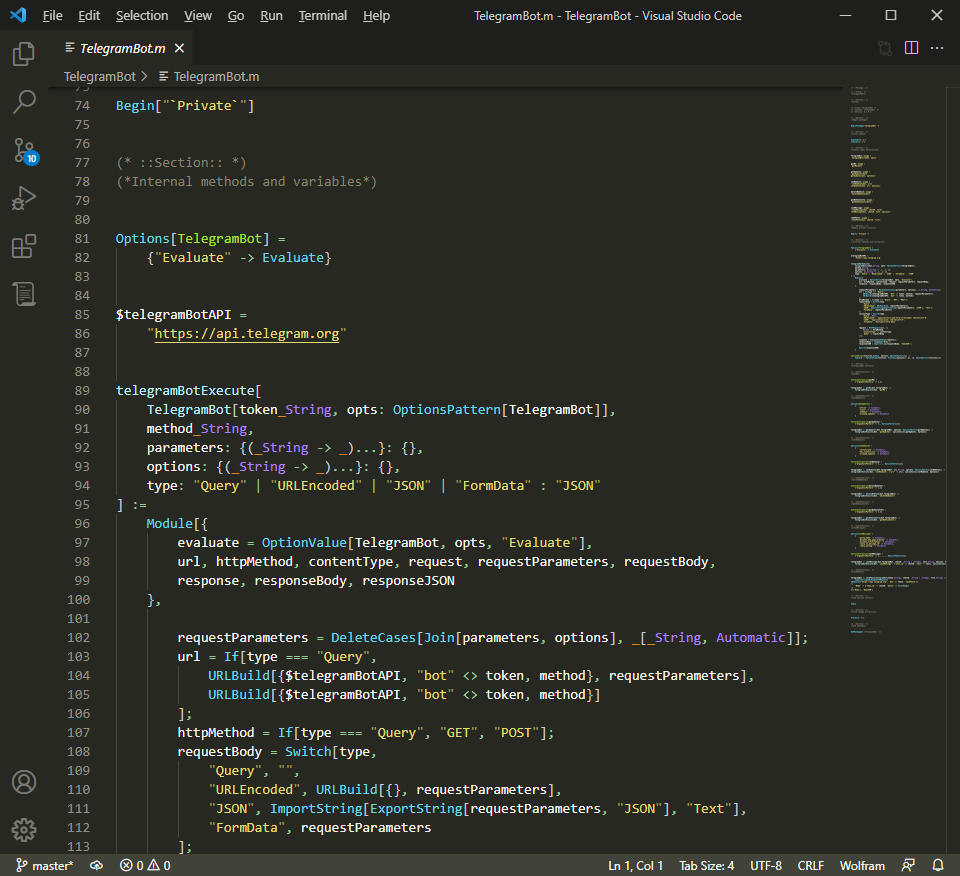
Task: Click on Options[TelegramBot] text
Action: click(193, 239)
